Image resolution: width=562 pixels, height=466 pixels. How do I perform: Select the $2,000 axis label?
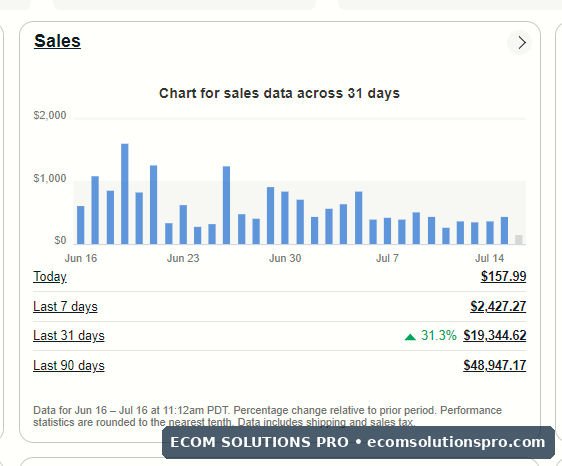coord(50,115)
